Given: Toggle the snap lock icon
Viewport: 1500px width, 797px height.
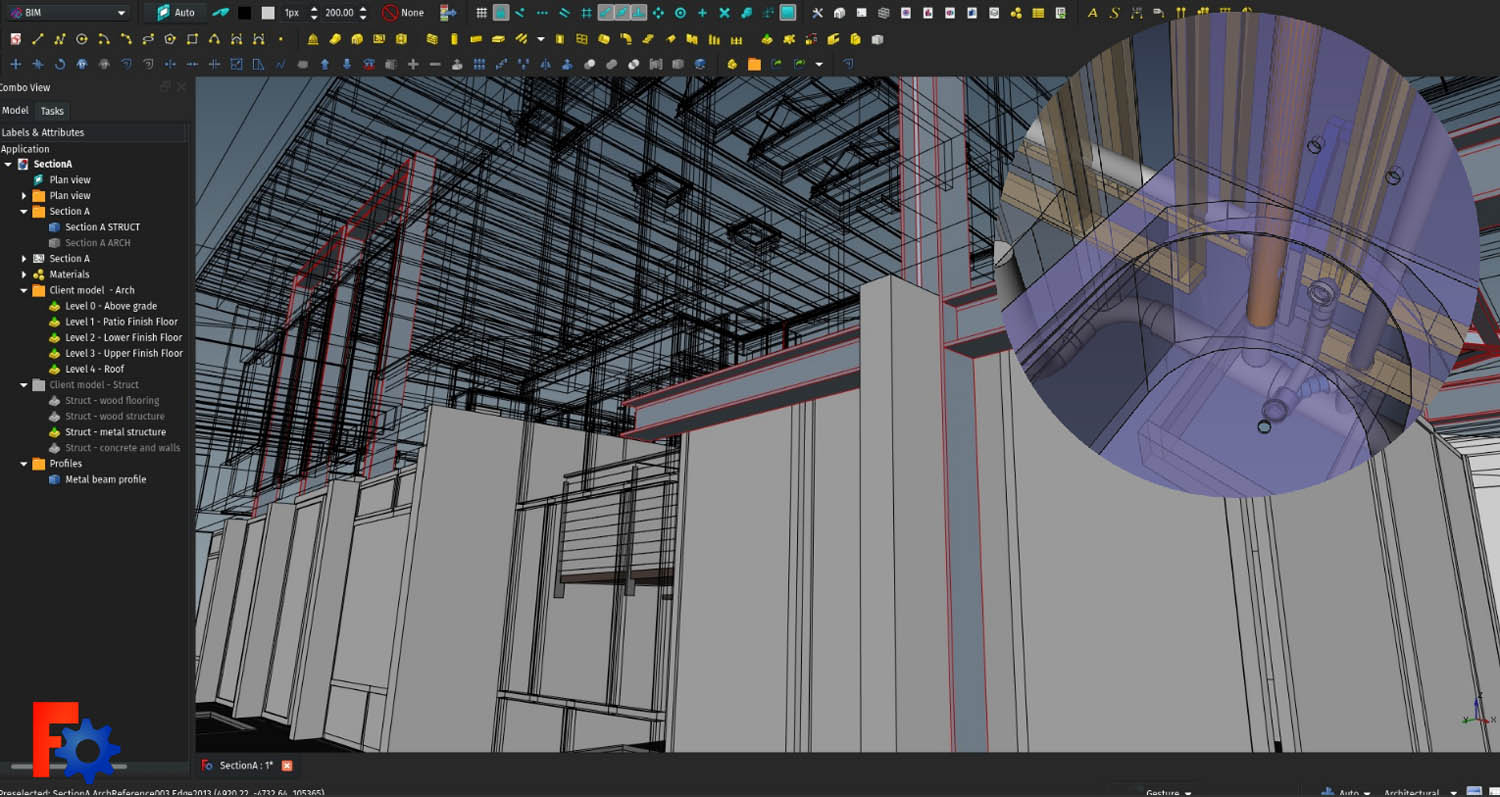Looking at the screenshot, I should pyautogui.click(x=501, y=13).
